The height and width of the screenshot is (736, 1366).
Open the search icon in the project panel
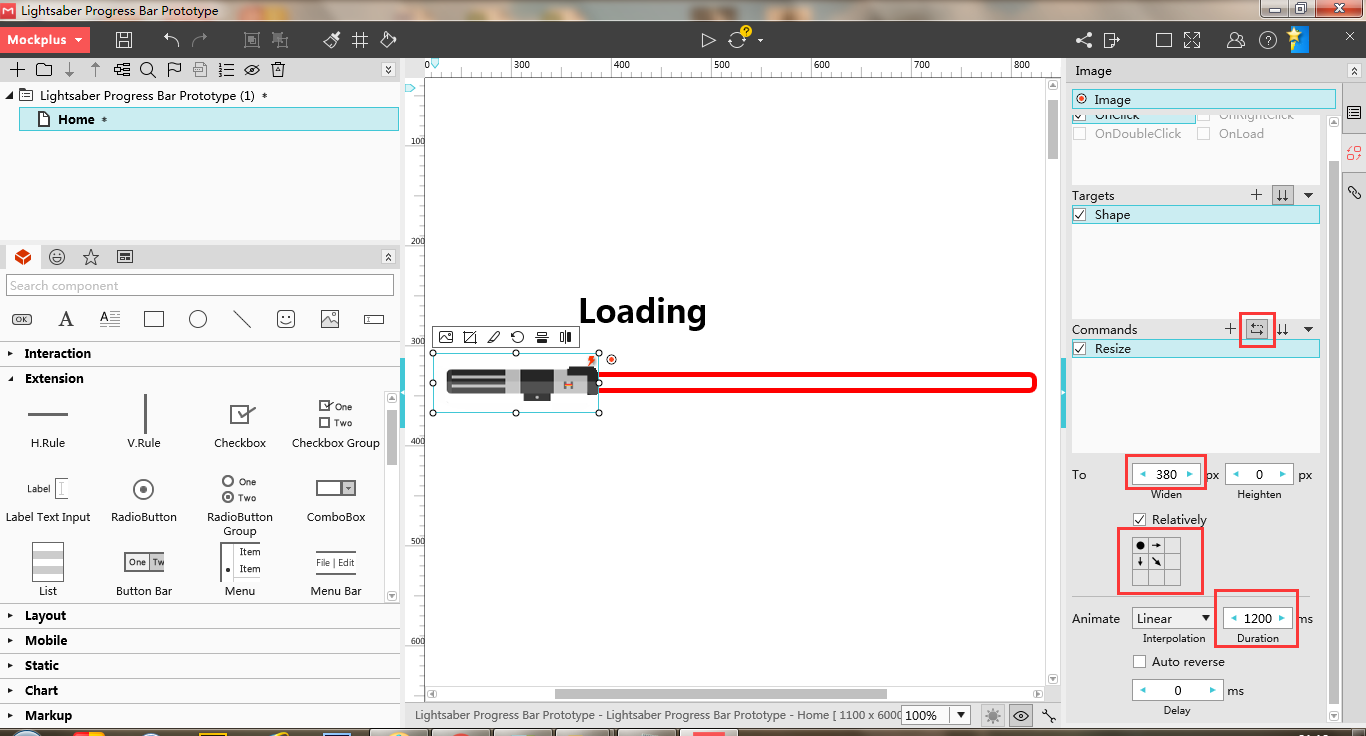(x=147, y=70)
